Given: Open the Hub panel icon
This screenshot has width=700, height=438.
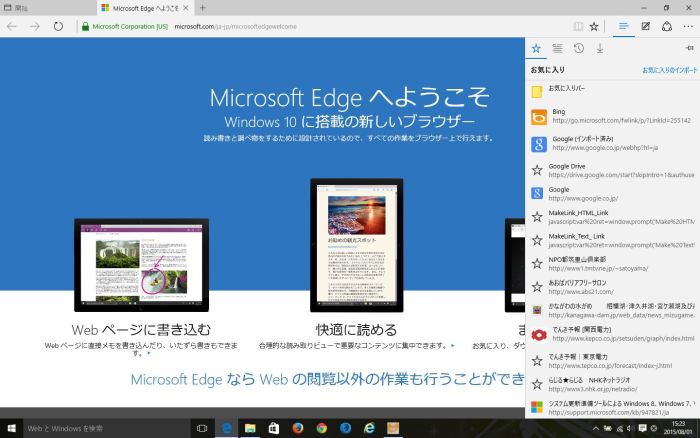Looking at the screenshot, I should (623, 26).
